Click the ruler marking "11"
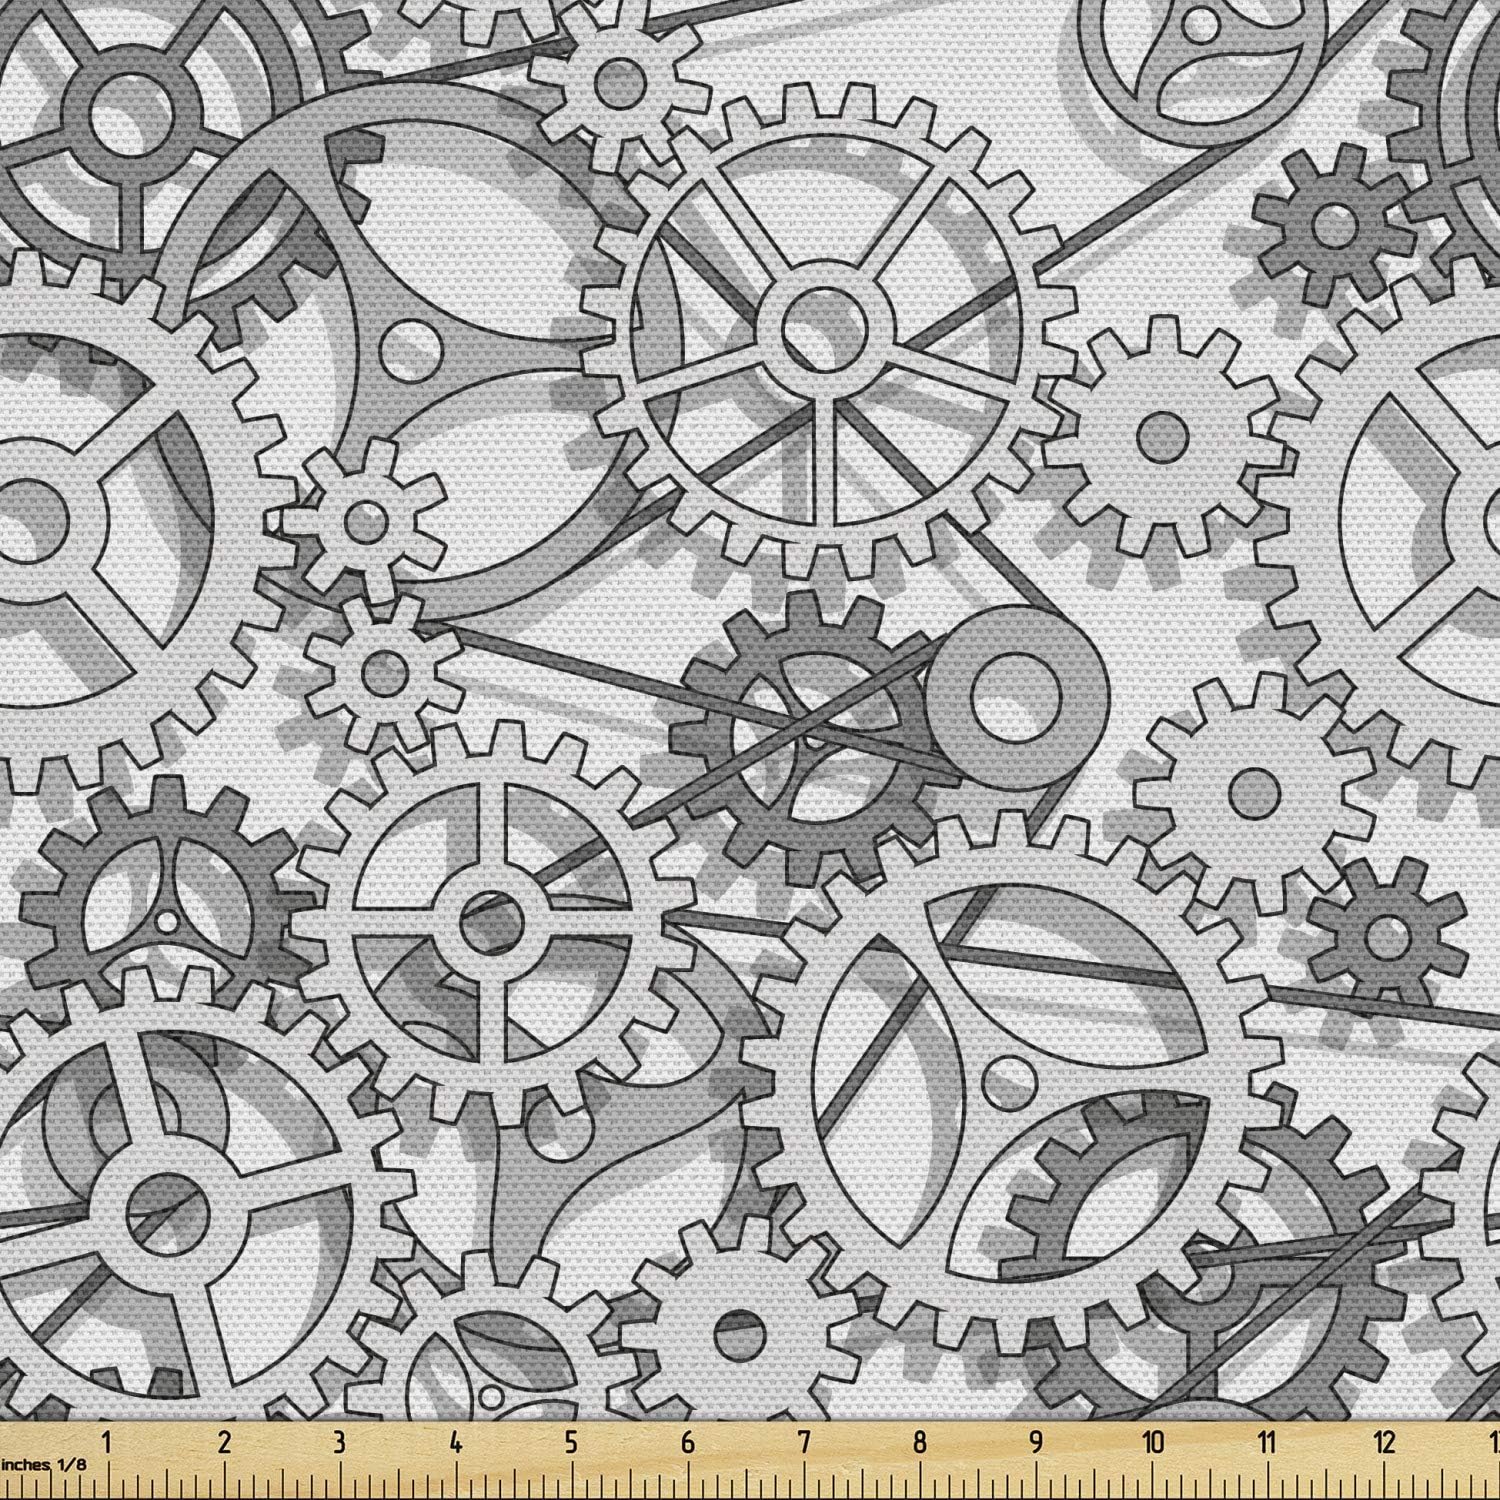 (1268, 1443)
